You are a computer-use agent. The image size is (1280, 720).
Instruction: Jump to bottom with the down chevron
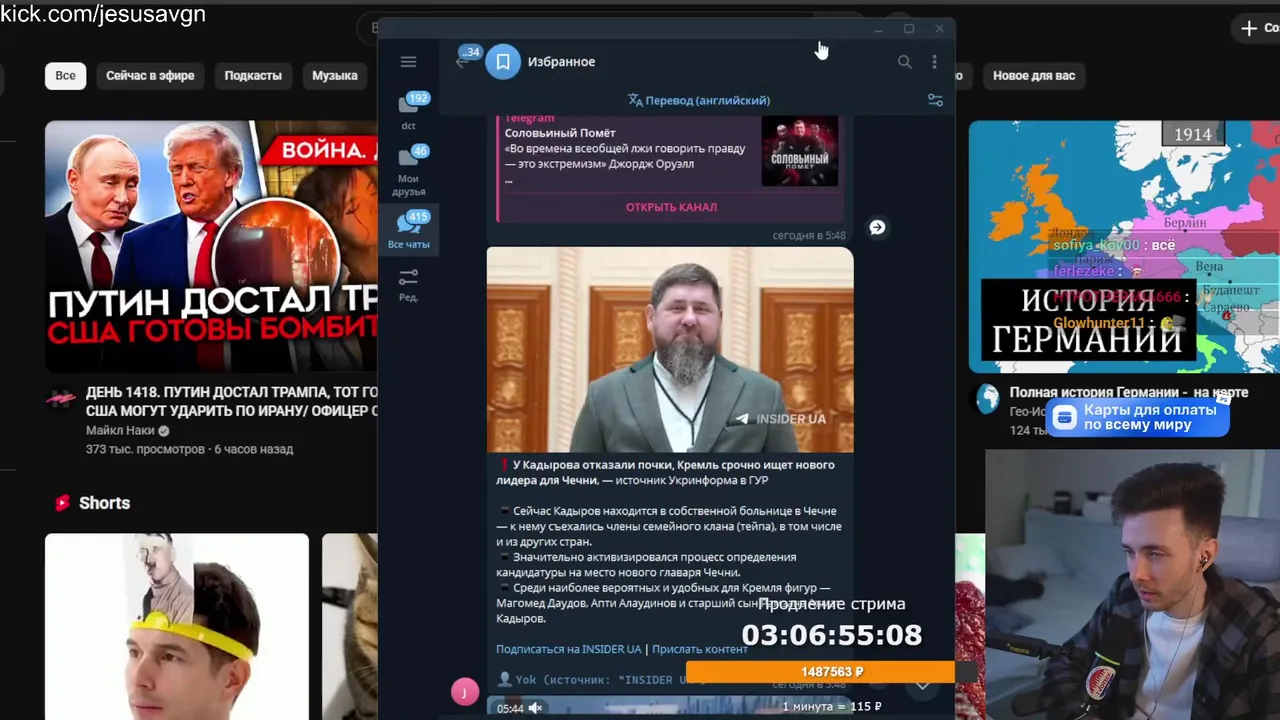(922, 685)
